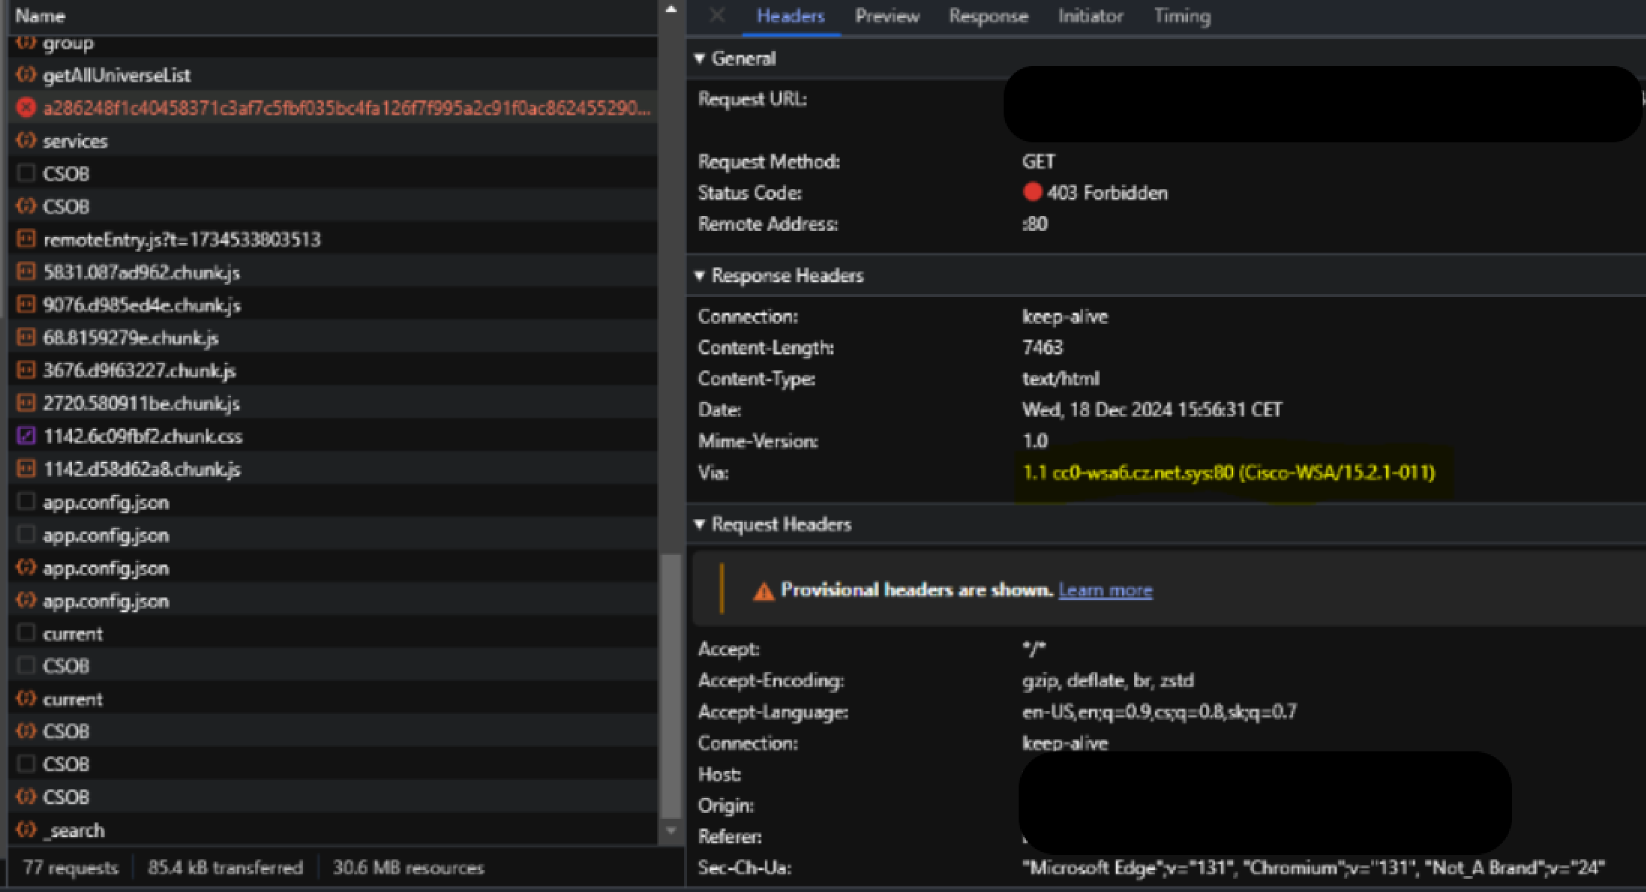
Task: Click the JSON icon beside services request
Action: coord(26,141)
